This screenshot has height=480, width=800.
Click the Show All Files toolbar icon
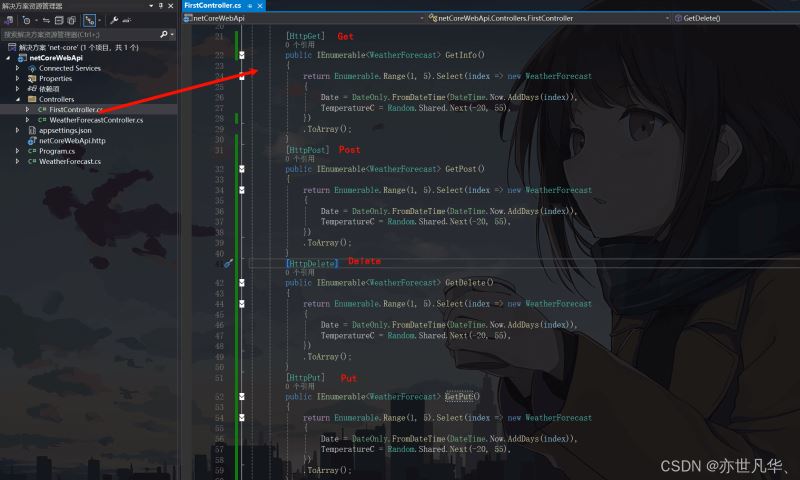74,19
